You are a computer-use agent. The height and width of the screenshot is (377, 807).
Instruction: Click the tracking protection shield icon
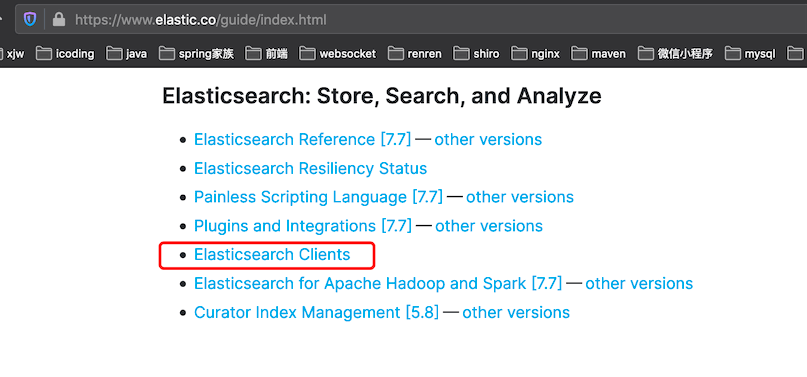(x=30, y=20)
